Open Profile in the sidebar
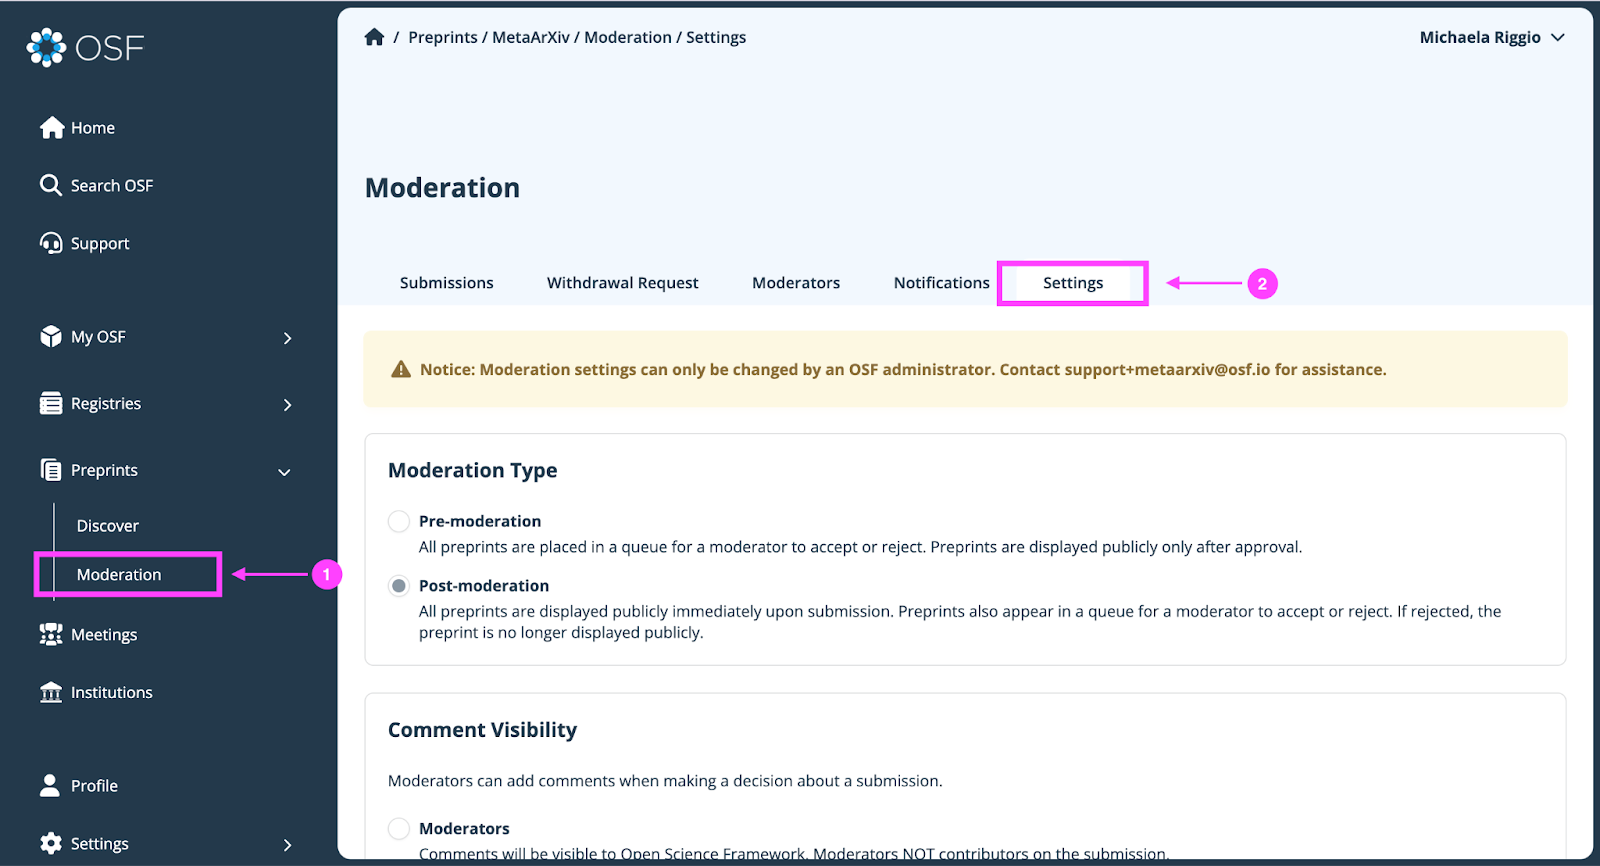This screenshot has width=1600, height=866. [x=94, y=786]
